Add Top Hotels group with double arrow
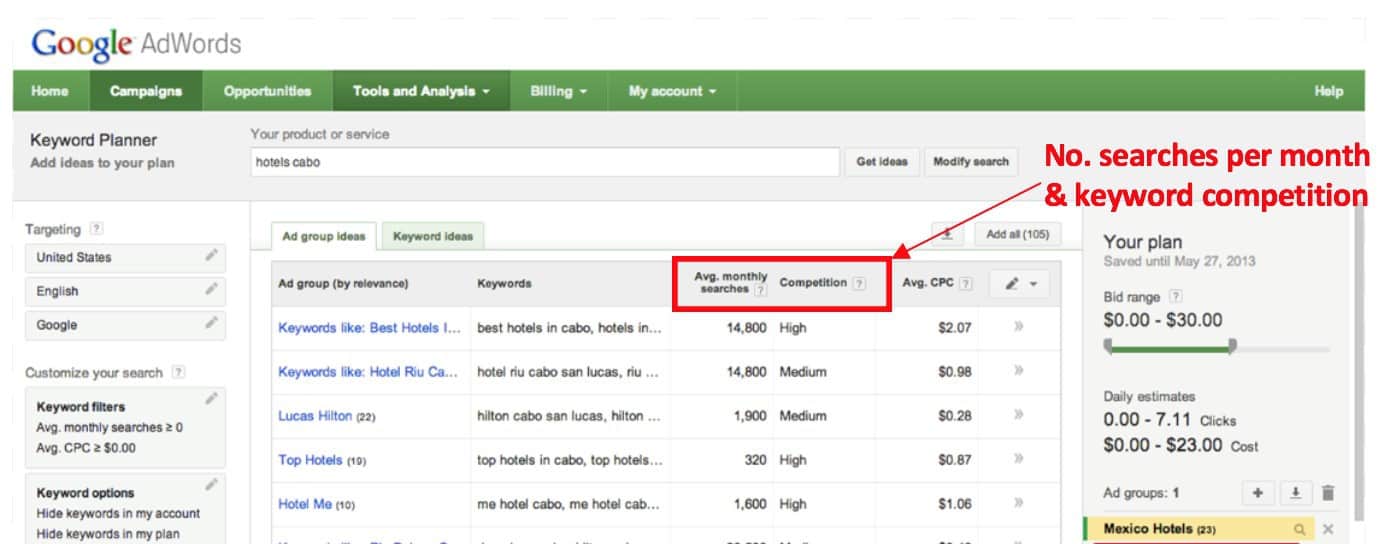The image size is (1380, 544). (1018, 459)
